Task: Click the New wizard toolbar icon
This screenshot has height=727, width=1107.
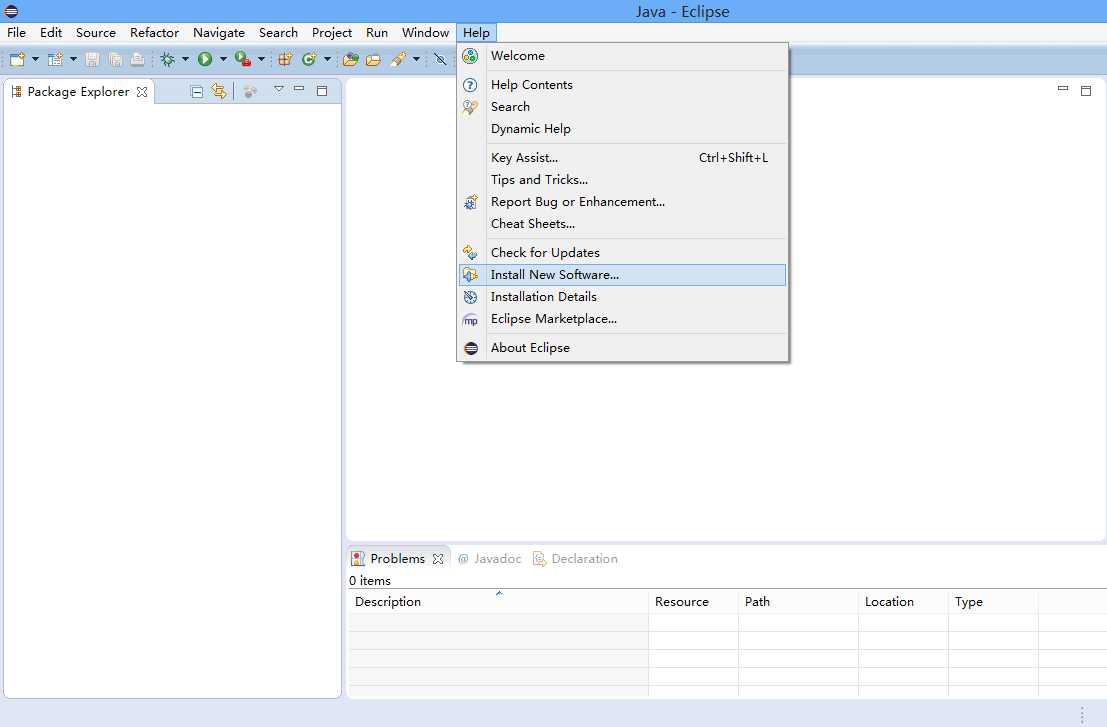Action: 17,59
